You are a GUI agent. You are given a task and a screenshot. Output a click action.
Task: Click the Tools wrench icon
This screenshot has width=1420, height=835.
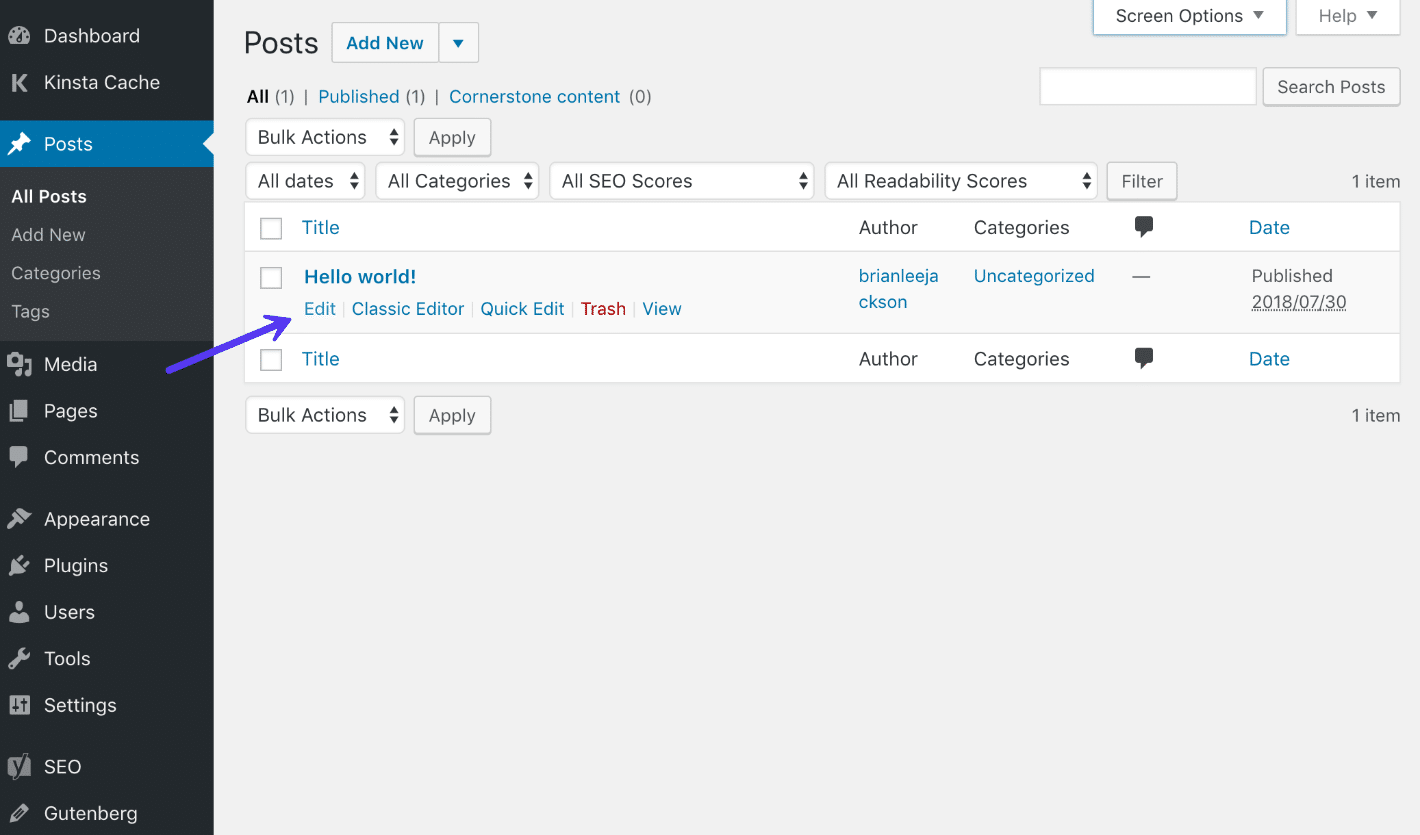19,659
